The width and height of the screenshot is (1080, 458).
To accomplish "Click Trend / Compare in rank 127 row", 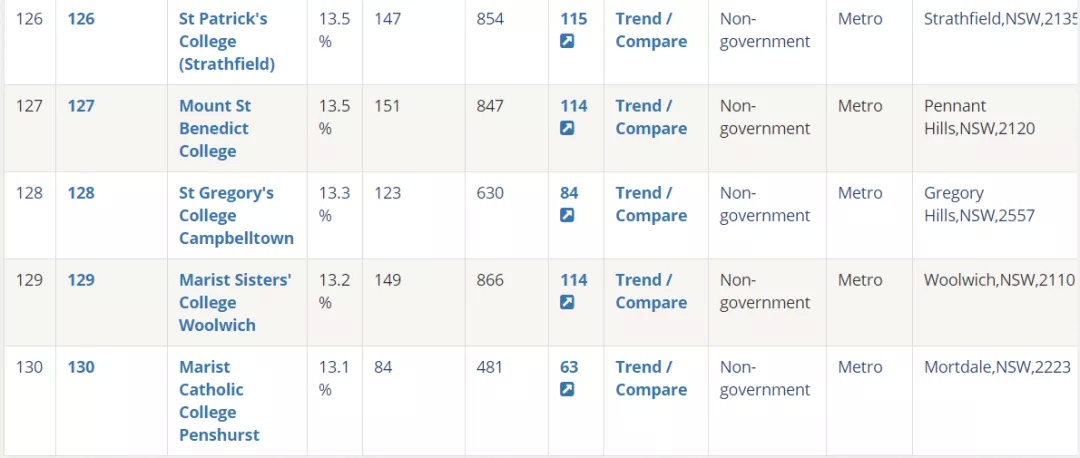I will pyautogui.click(x=651, y=117).
